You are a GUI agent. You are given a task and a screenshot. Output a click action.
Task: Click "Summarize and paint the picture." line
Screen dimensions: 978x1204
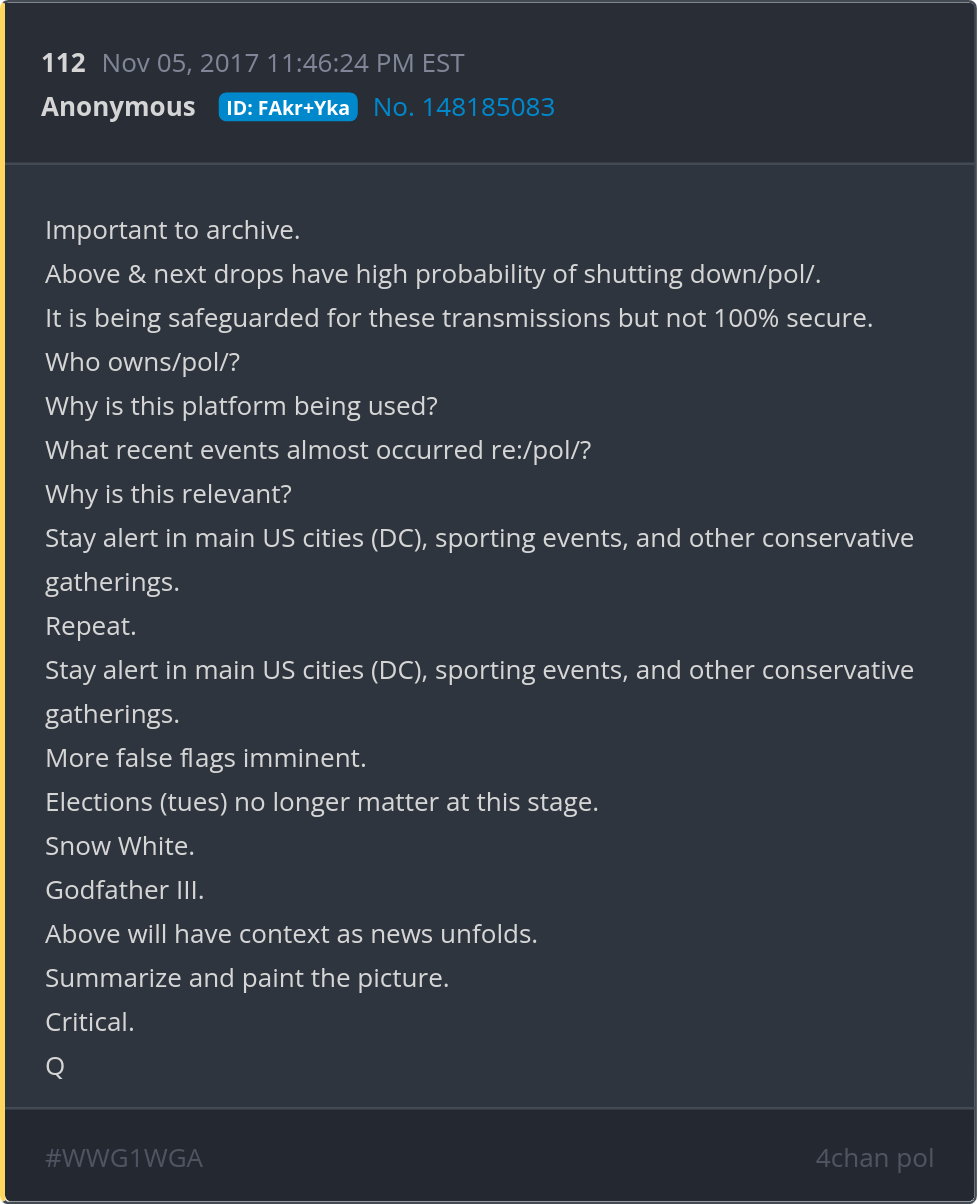tap(247, 978)
